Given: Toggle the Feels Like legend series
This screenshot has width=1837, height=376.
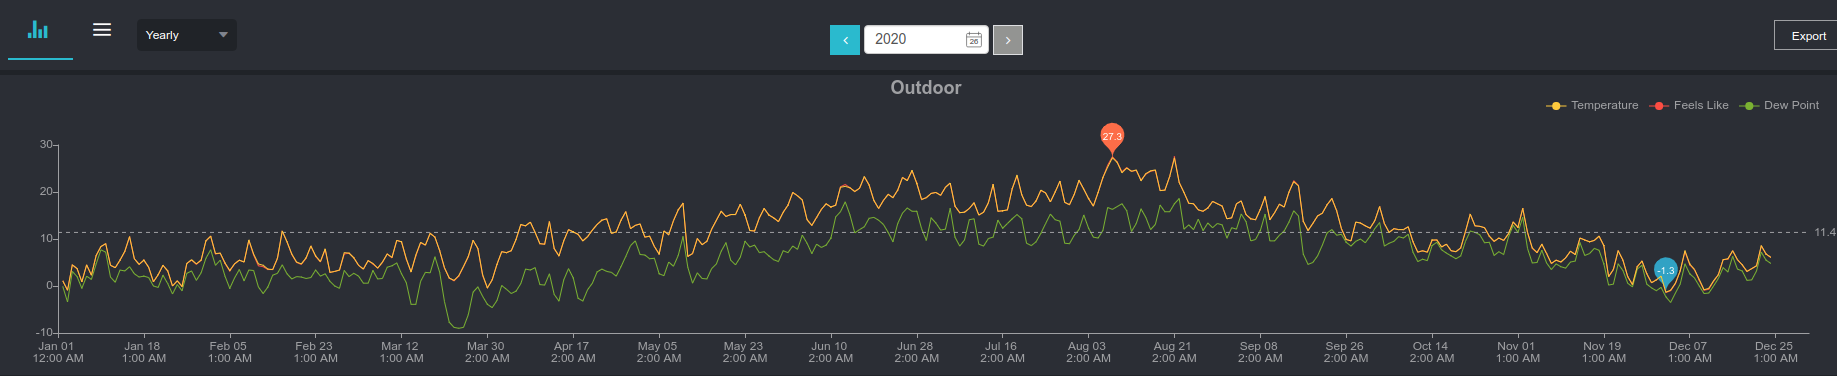Looking at the screenshot, I should [1688, 105].
